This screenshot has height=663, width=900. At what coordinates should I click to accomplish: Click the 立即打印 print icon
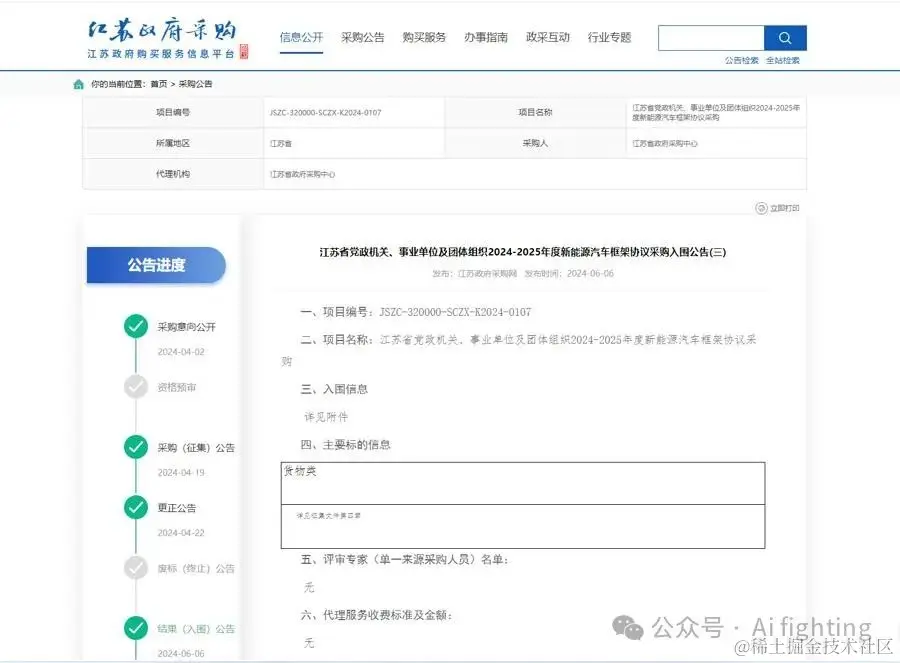[760, 207]
